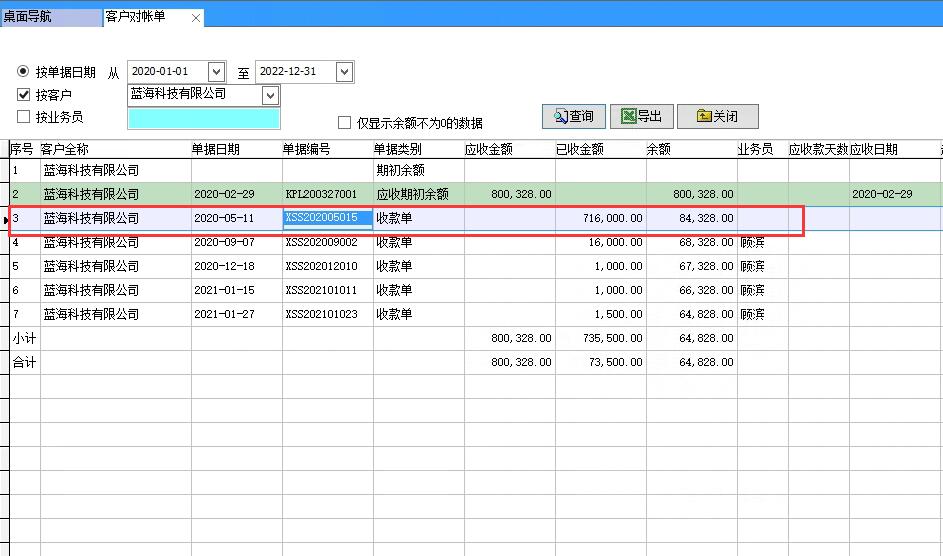The image size is (943, 556).
Task: Tick 仅显示余额不为0的数据 checkbox
Action: point(345,123)
